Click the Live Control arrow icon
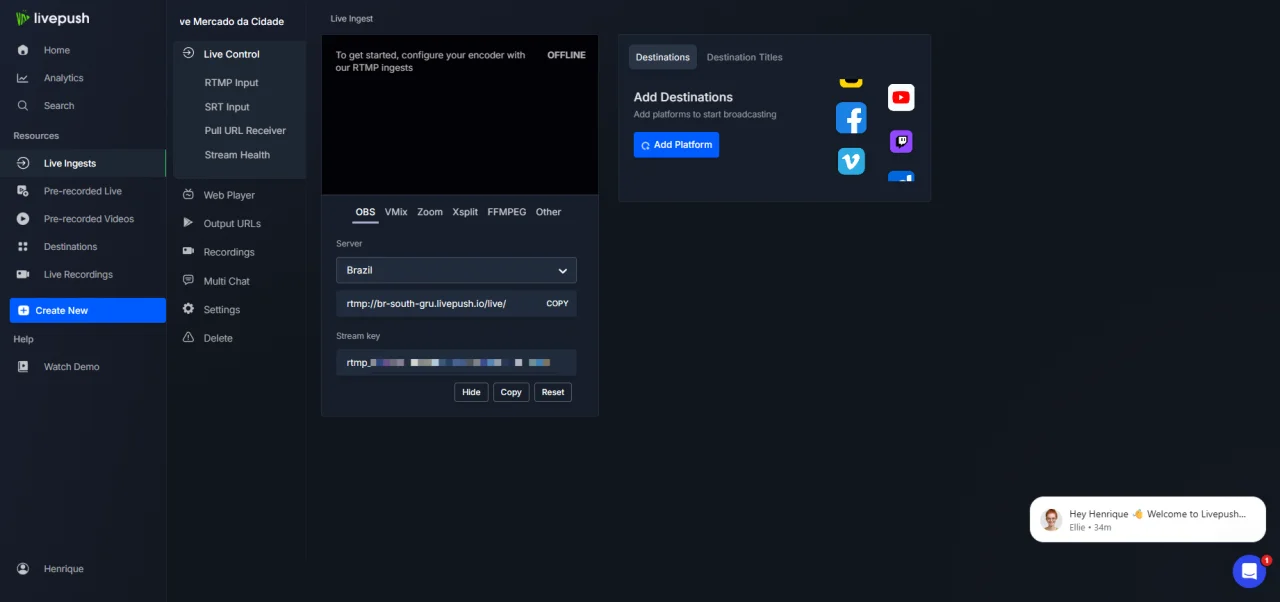This screenshot has height=602, width=1280. 188,53
